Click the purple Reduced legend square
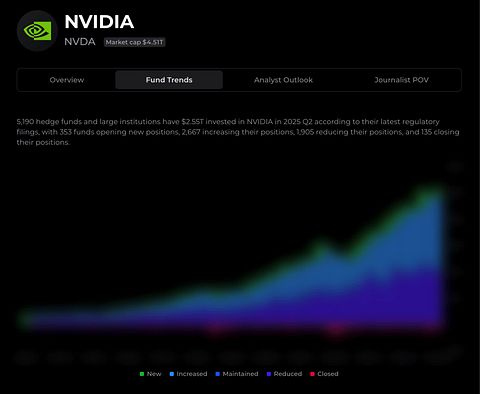The image size is (480, 394). [269, 374]
